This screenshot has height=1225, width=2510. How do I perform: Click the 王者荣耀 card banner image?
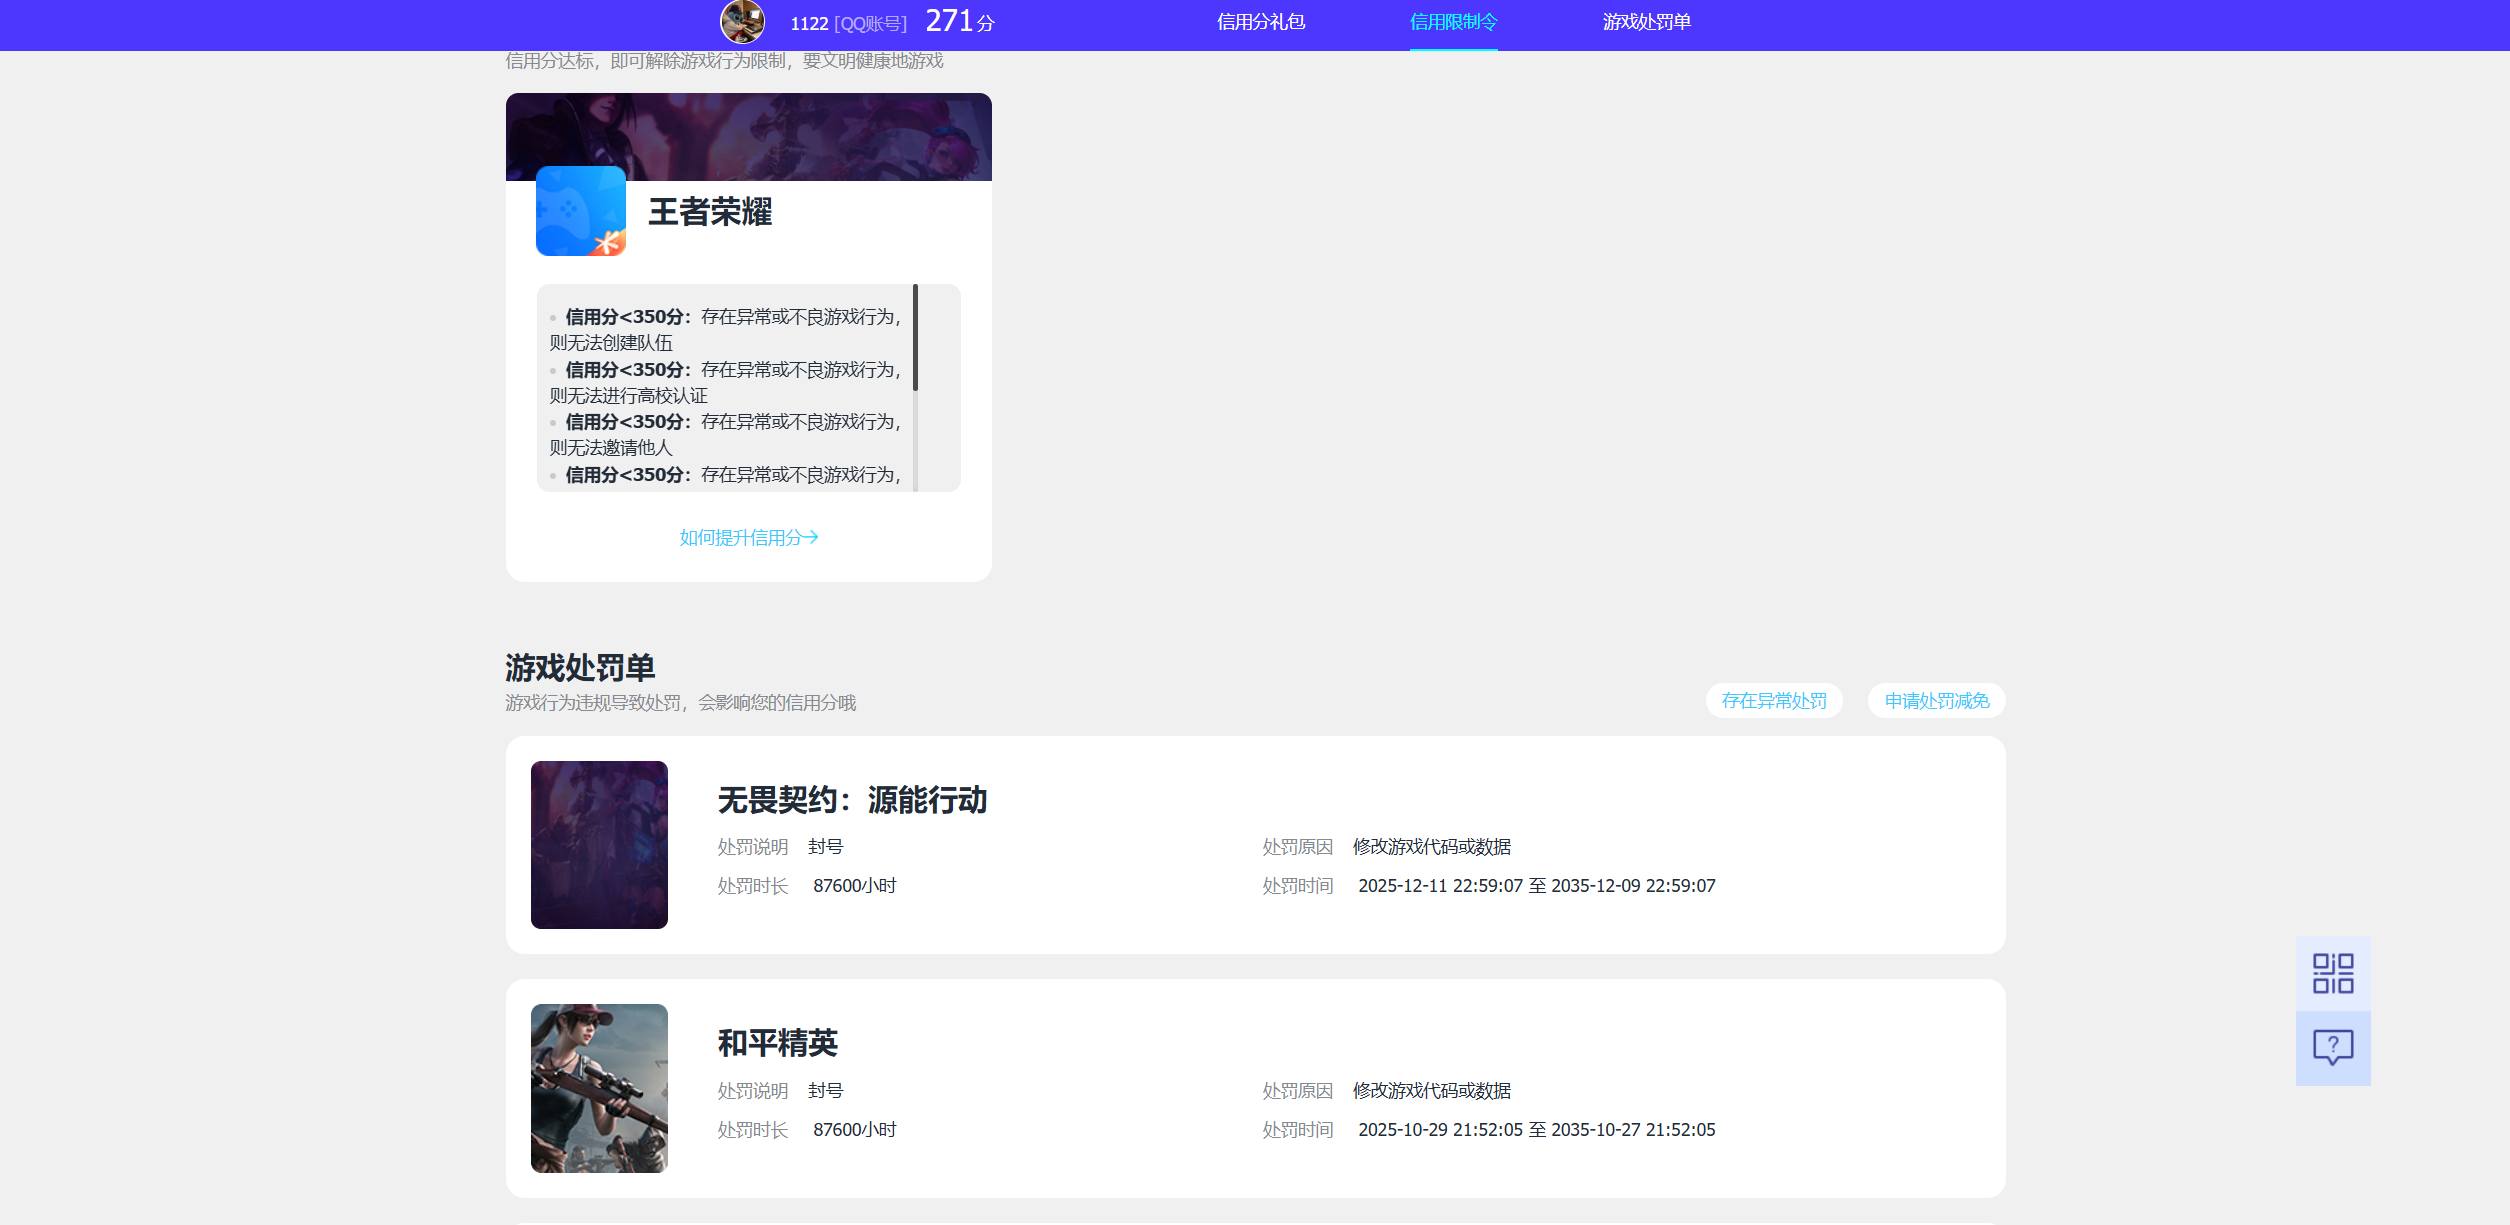click(x=749, y=137)
